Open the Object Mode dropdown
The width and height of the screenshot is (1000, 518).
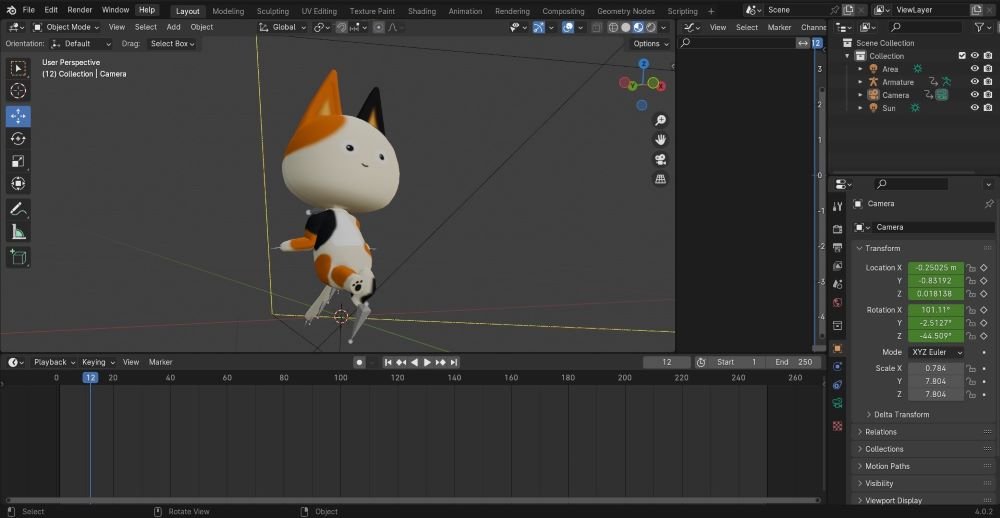(x=66, y=27)
